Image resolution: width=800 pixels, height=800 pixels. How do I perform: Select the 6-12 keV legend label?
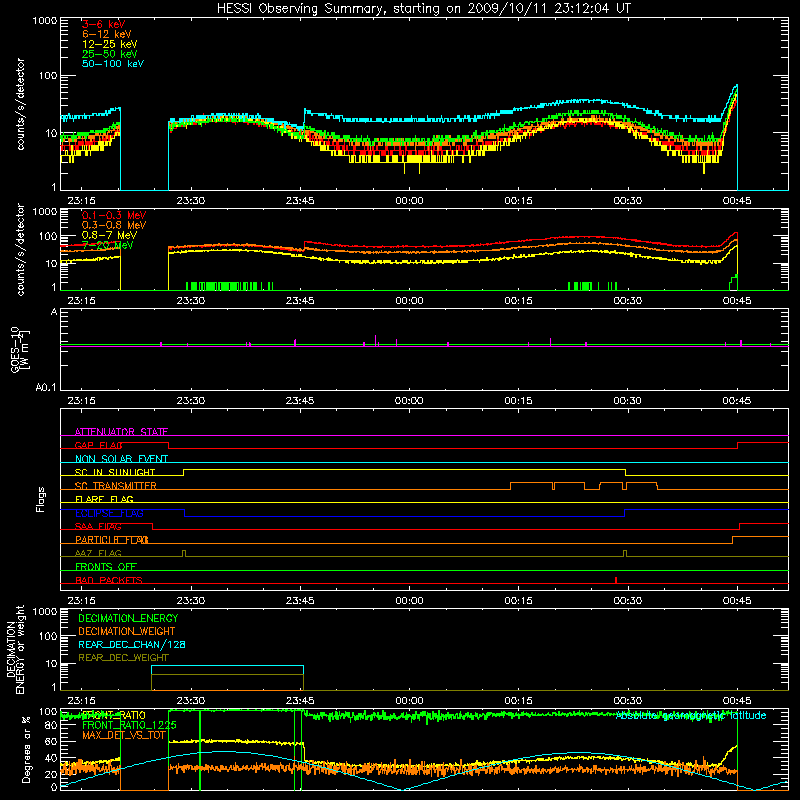pos(107,34)
